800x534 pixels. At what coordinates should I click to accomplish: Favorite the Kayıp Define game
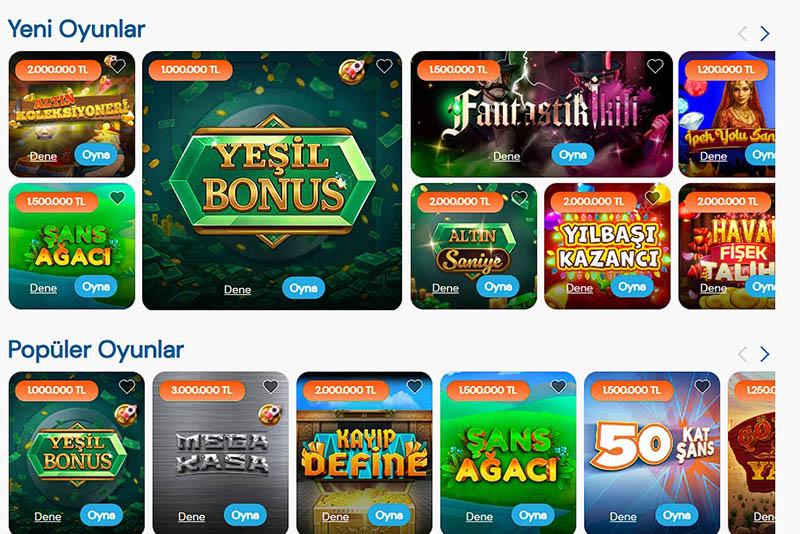415,387
